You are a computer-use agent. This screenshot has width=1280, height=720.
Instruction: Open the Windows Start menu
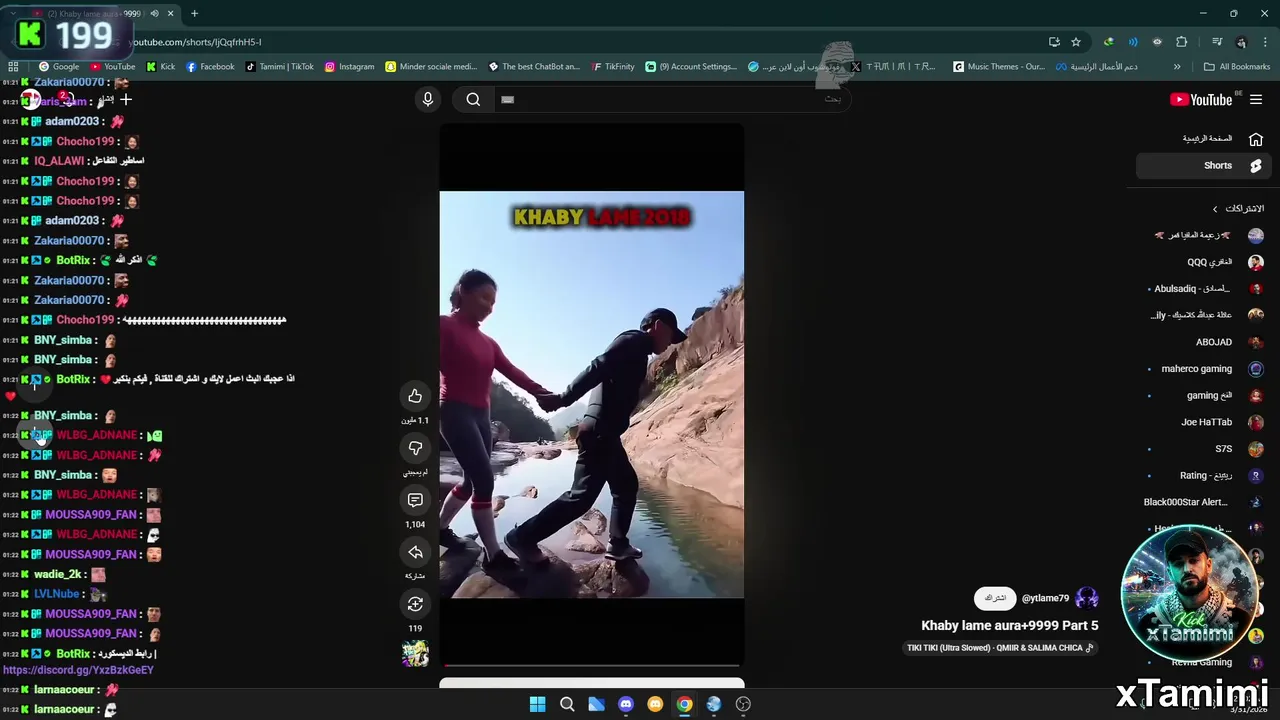click(x=537, y=704)
